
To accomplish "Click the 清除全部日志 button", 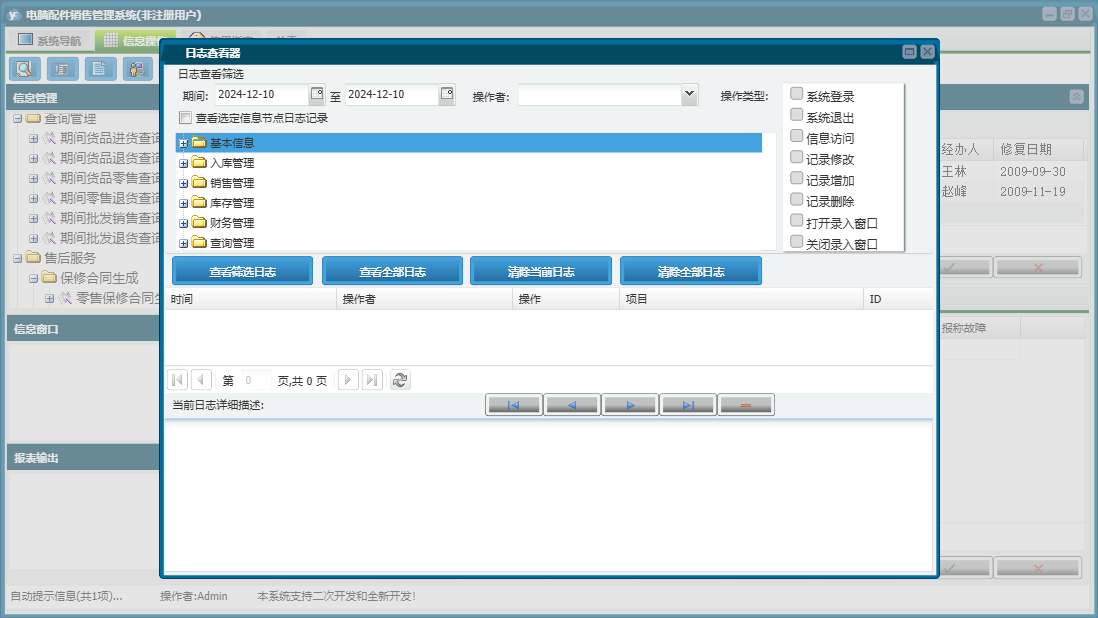I will [691, 272].
